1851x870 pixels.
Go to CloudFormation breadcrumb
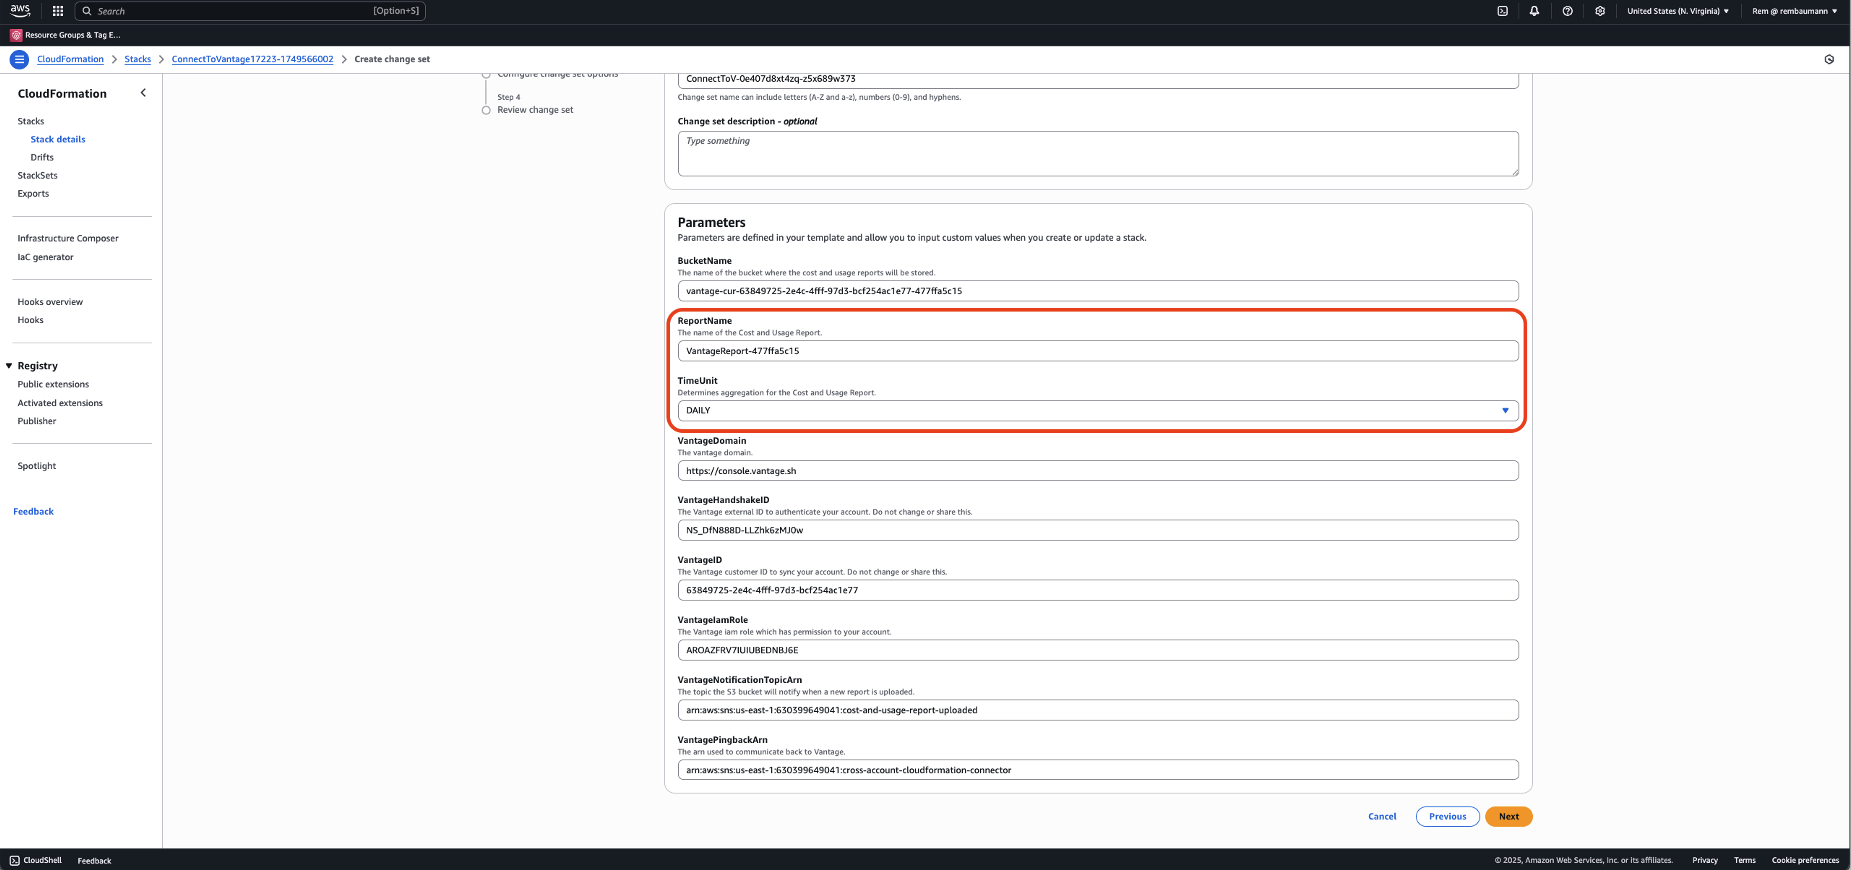pos(70,59)
